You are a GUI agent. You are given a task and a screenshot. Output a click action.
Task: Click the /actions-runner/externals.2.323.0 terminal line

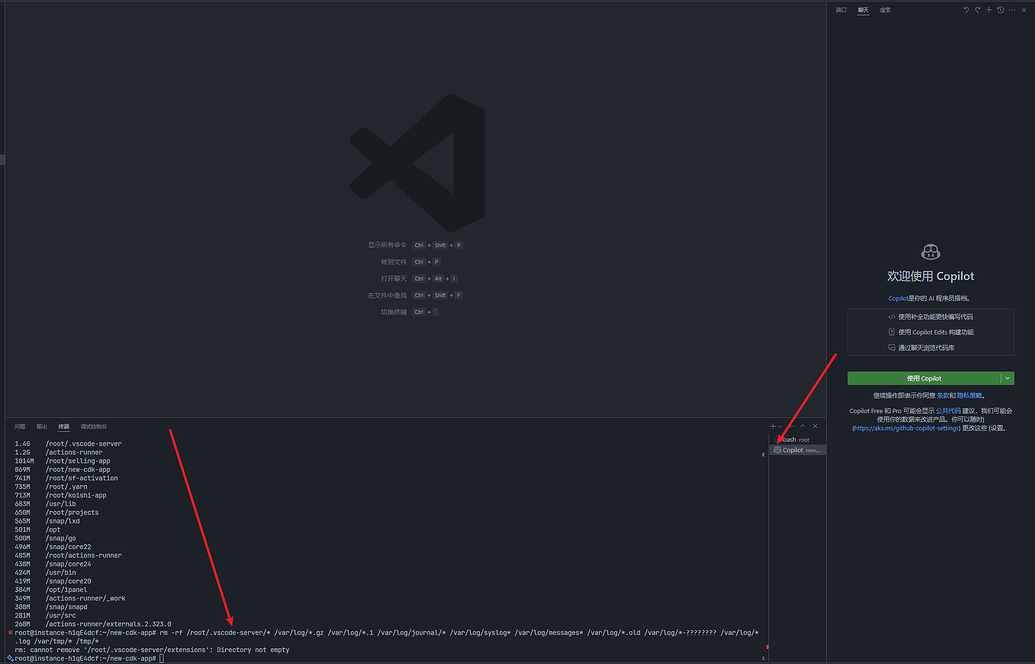pos(93,624)
